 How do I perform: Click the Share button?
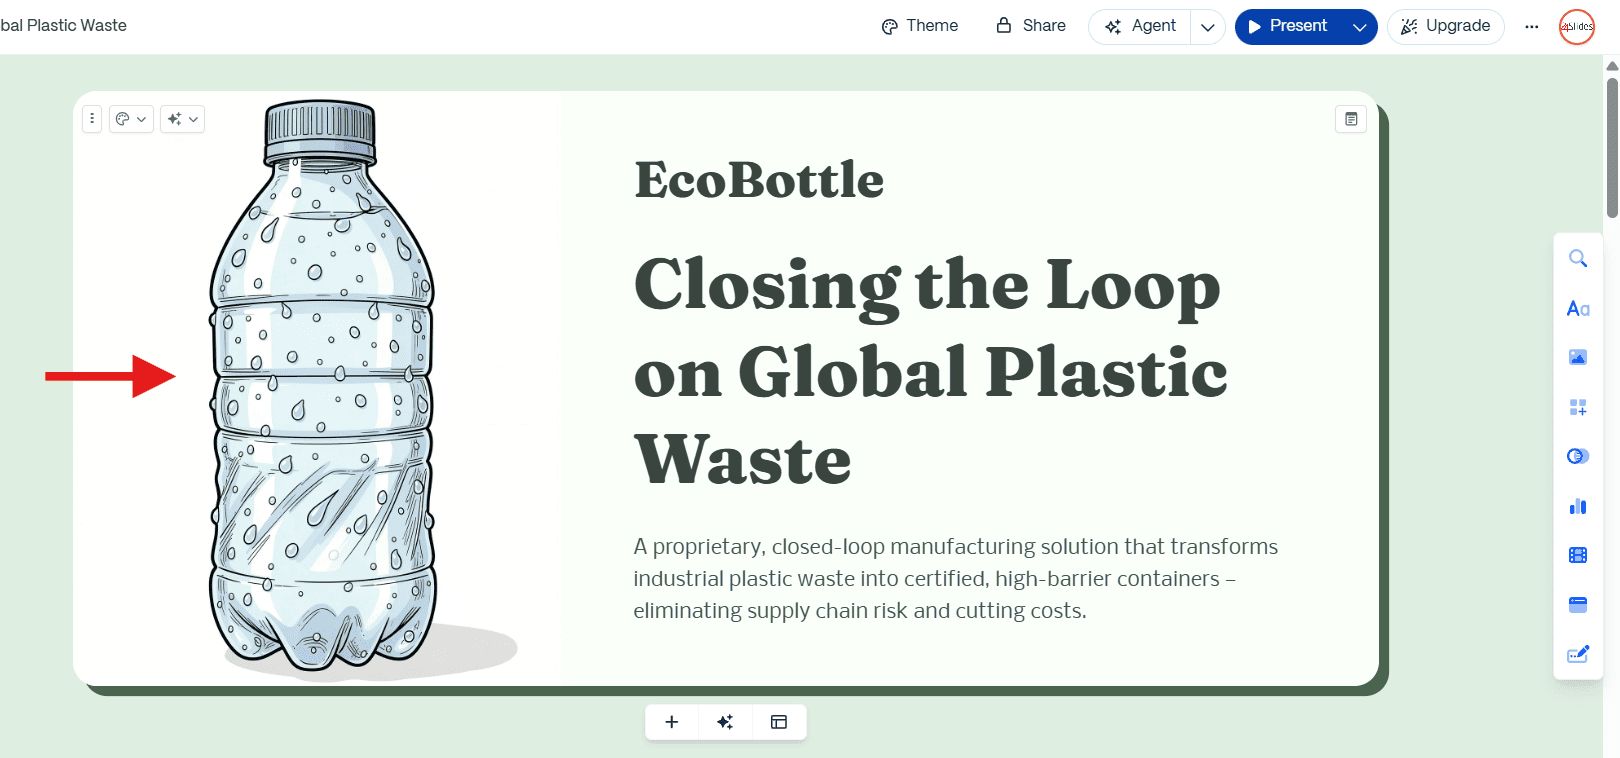point(1031,26)
